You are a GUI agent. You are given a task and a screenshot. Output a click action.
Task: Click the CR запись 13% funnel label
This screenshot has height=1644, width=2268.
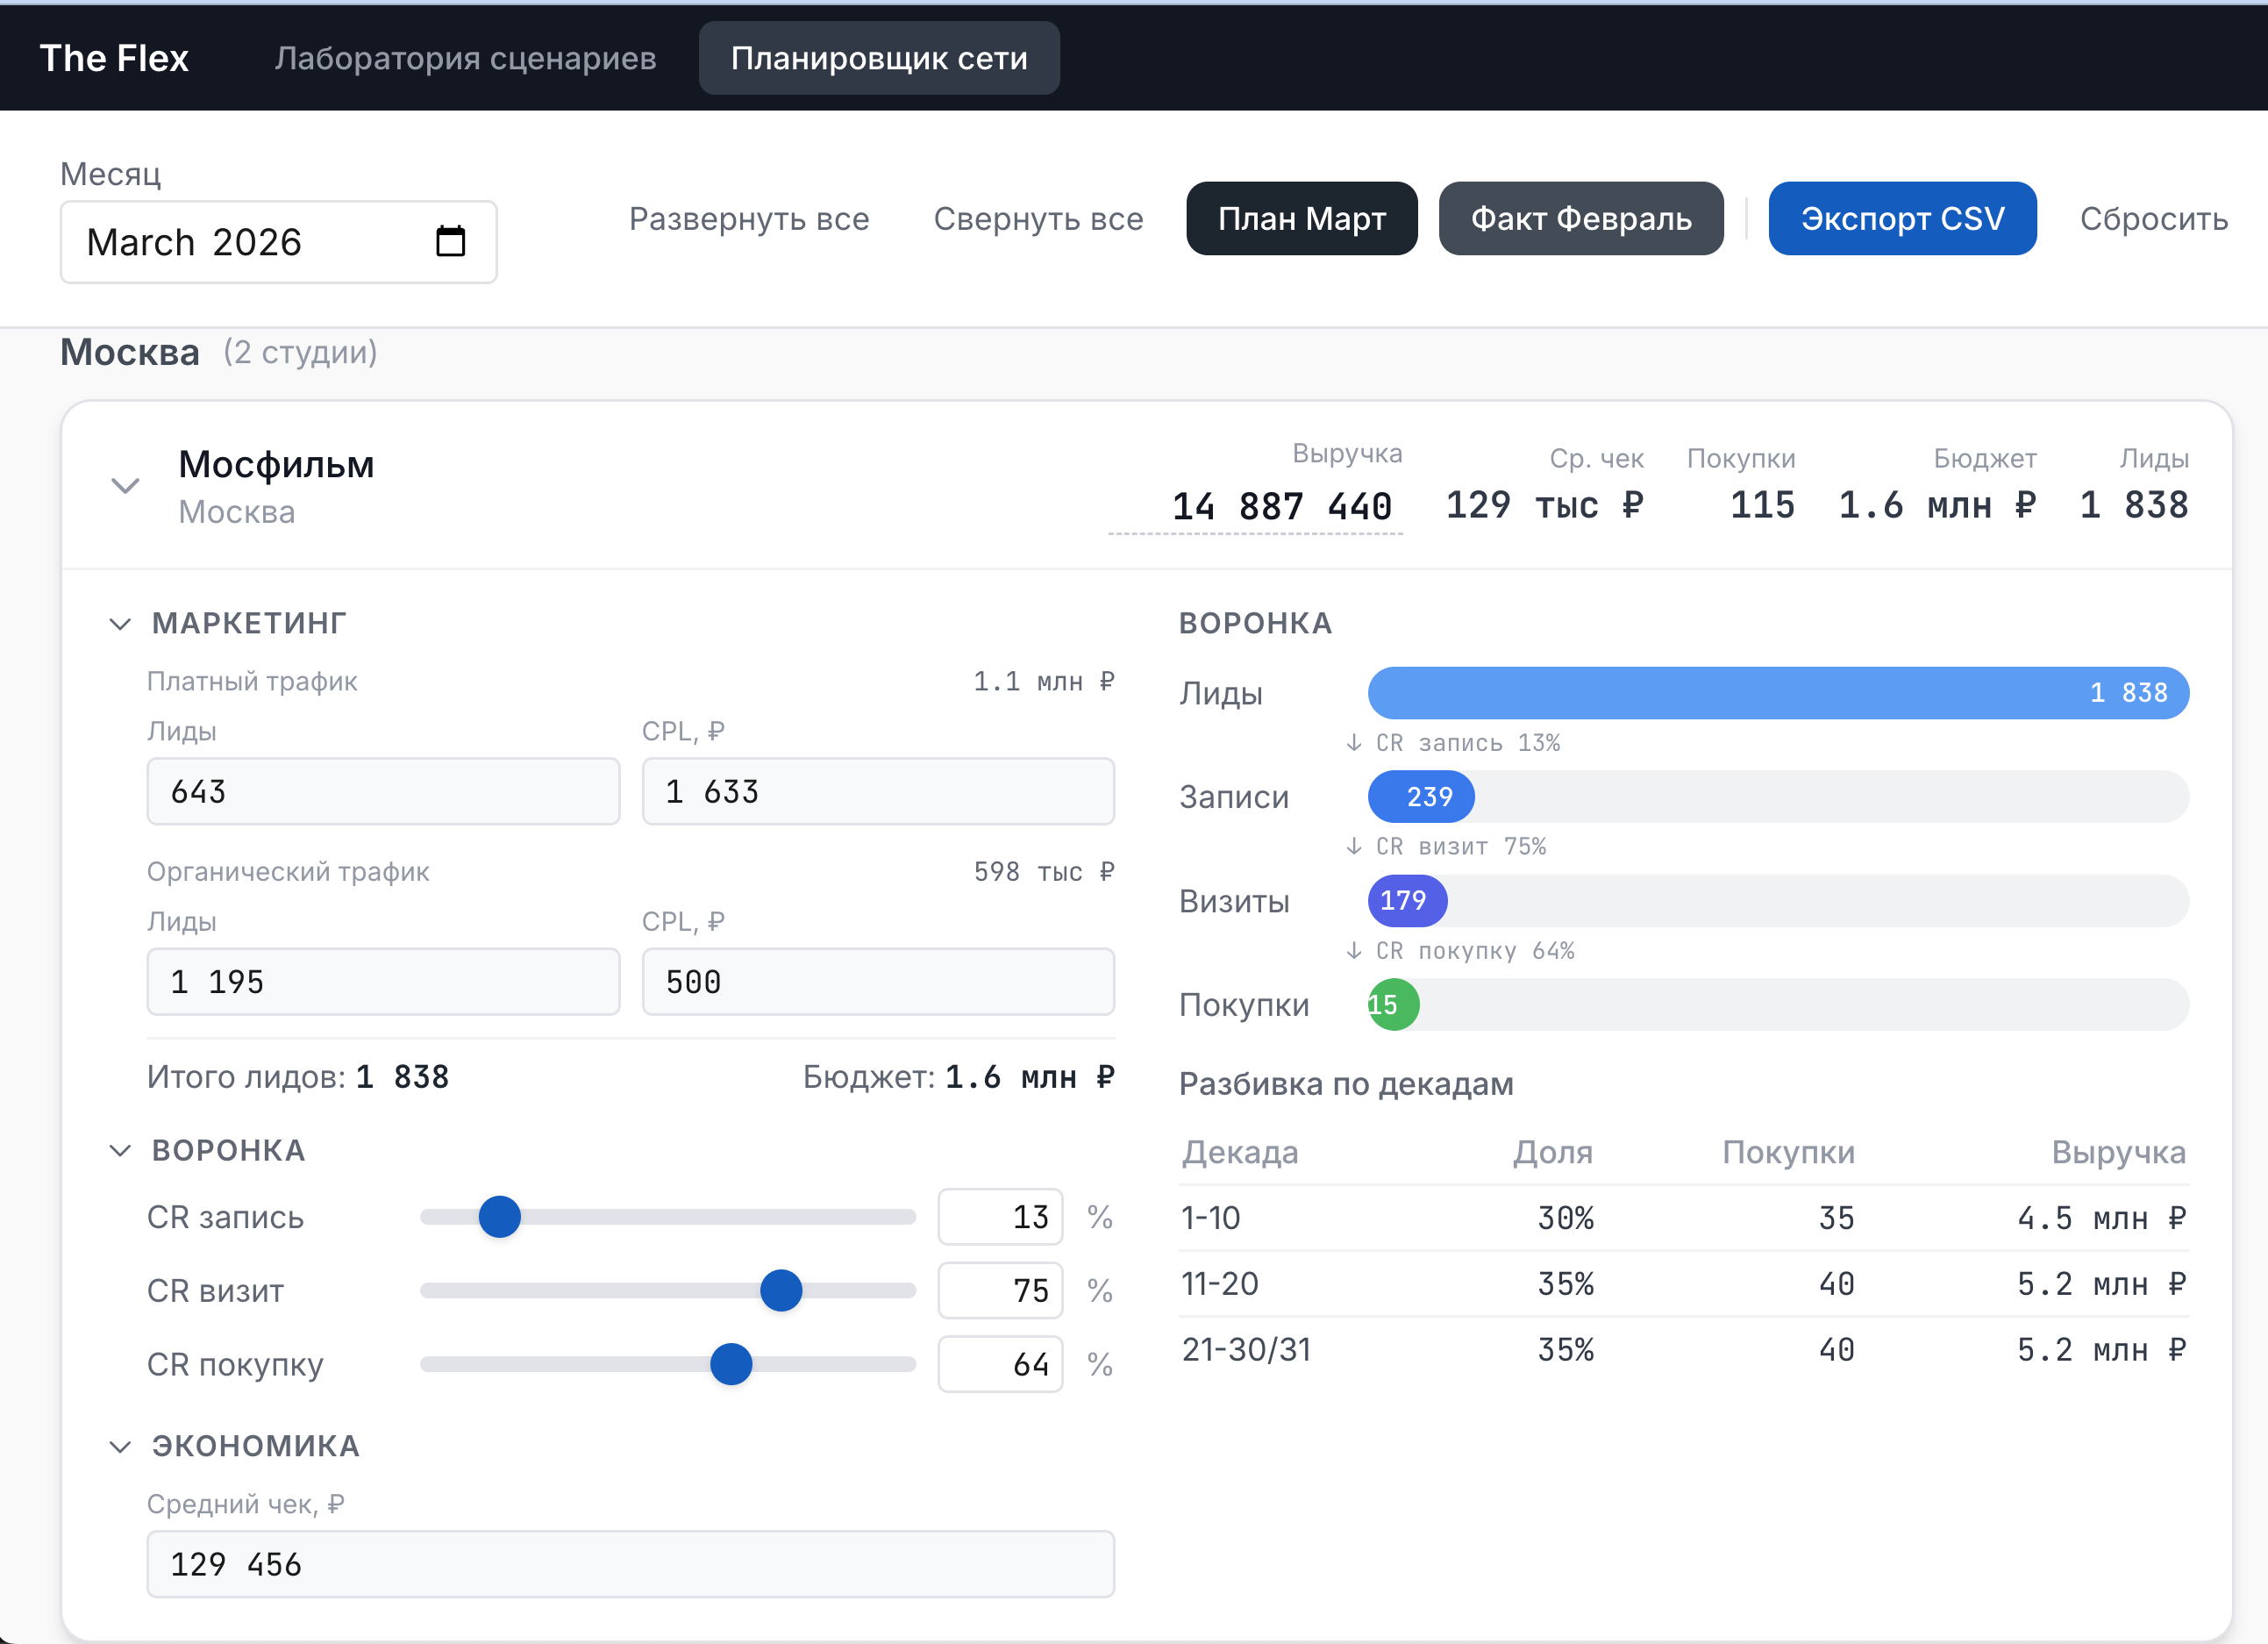(1468, 743)
